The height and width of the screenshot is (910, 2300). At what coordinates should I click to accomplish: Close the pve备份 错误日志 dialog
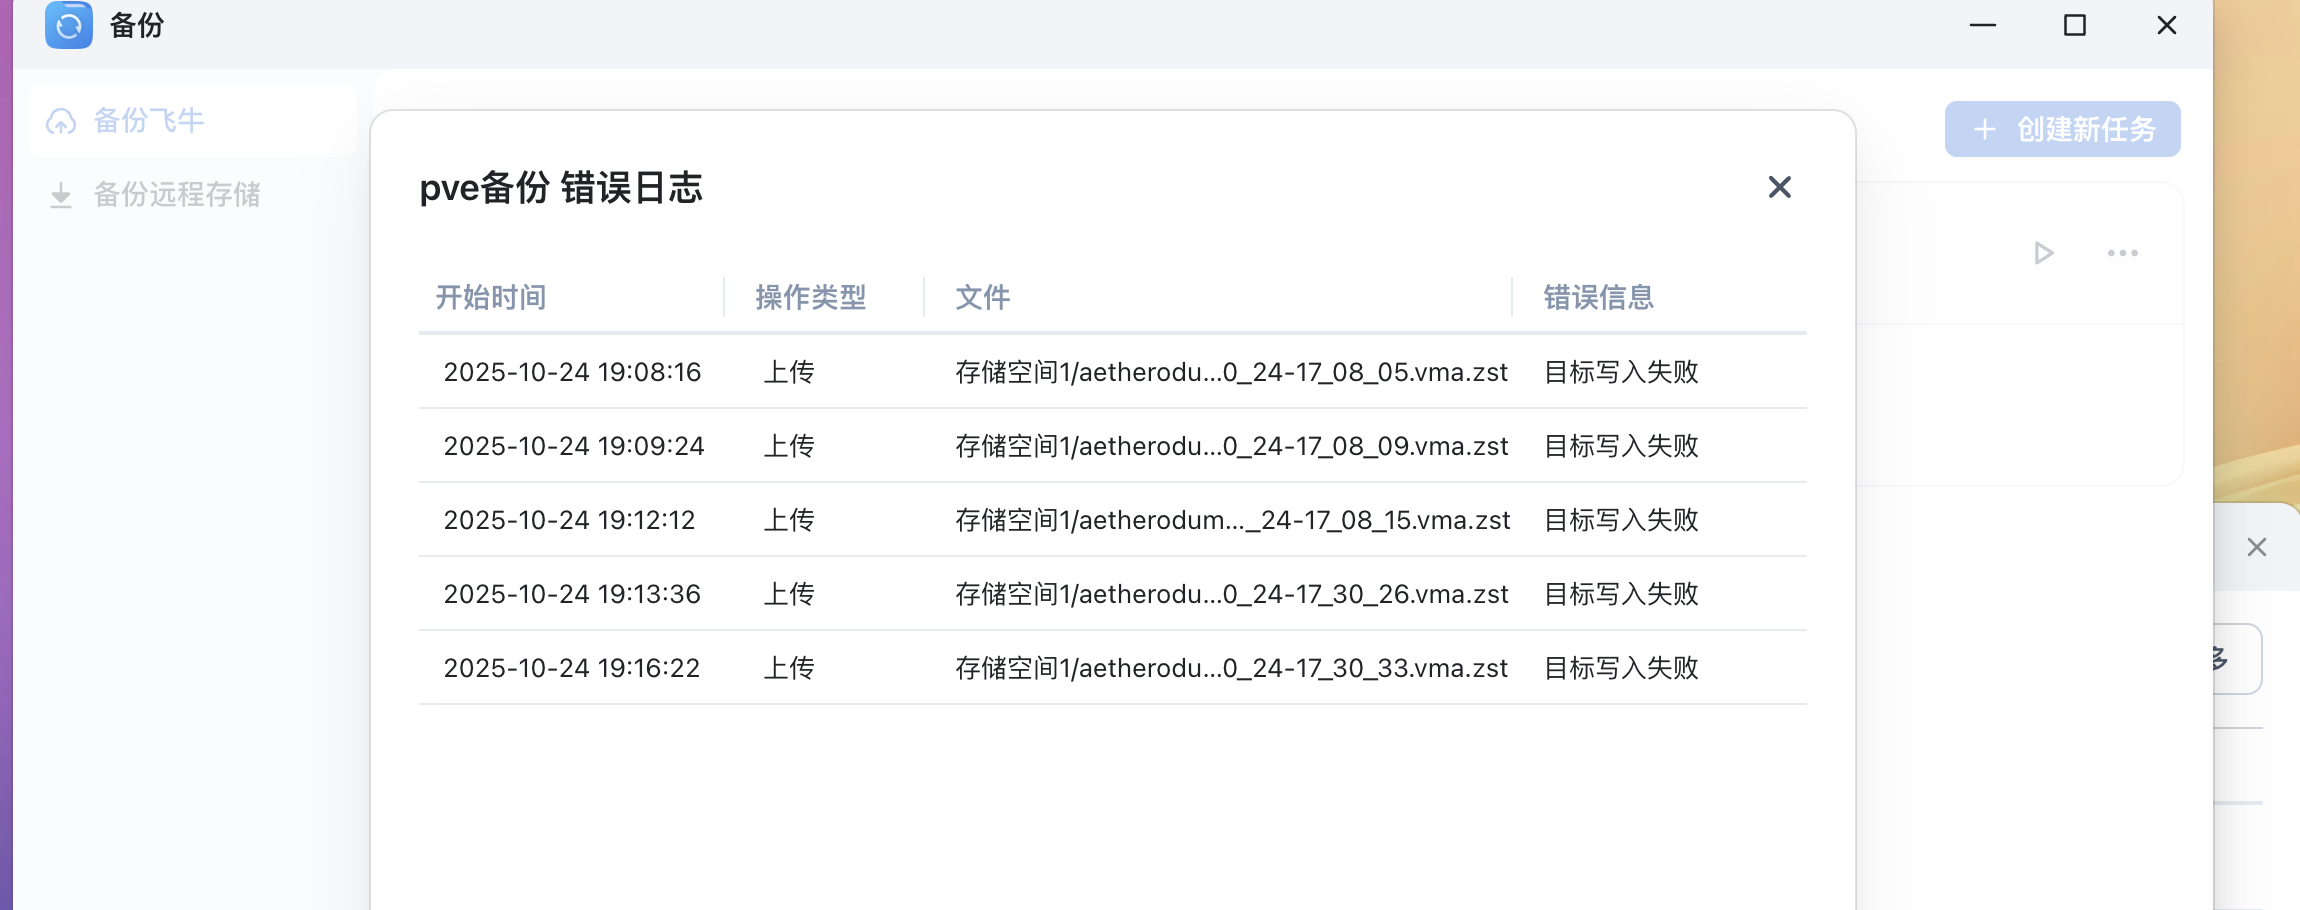point(1779,187)
